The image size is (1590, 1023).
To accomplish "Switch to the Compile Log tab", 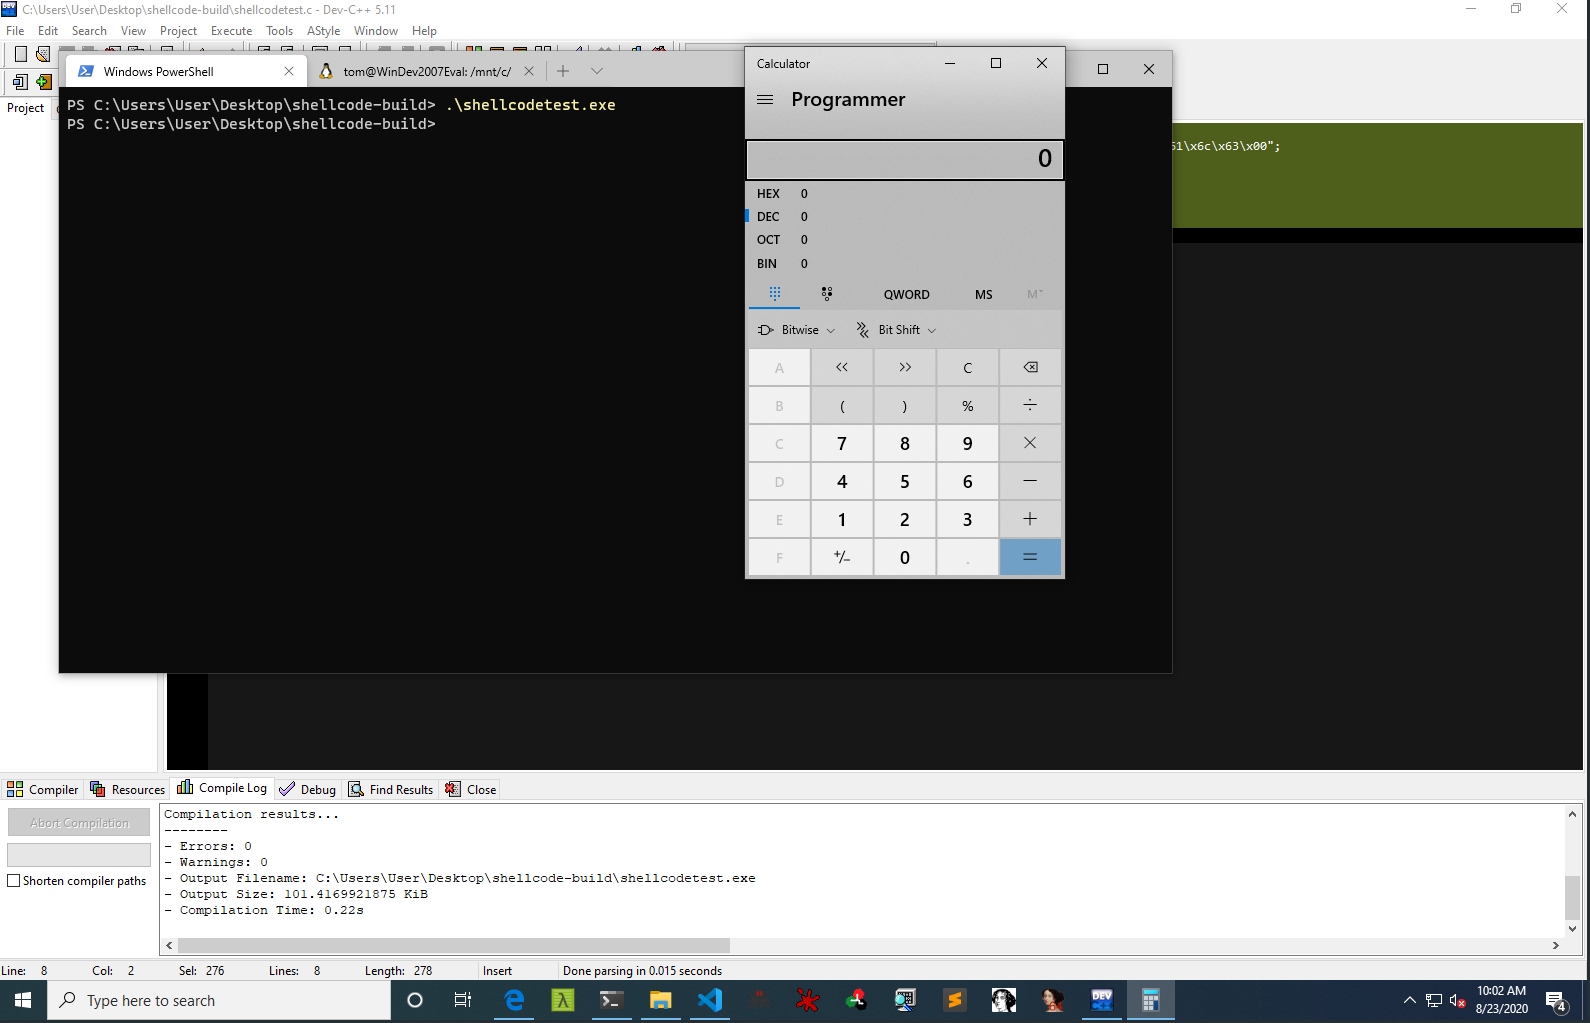I will click(222, 788).
